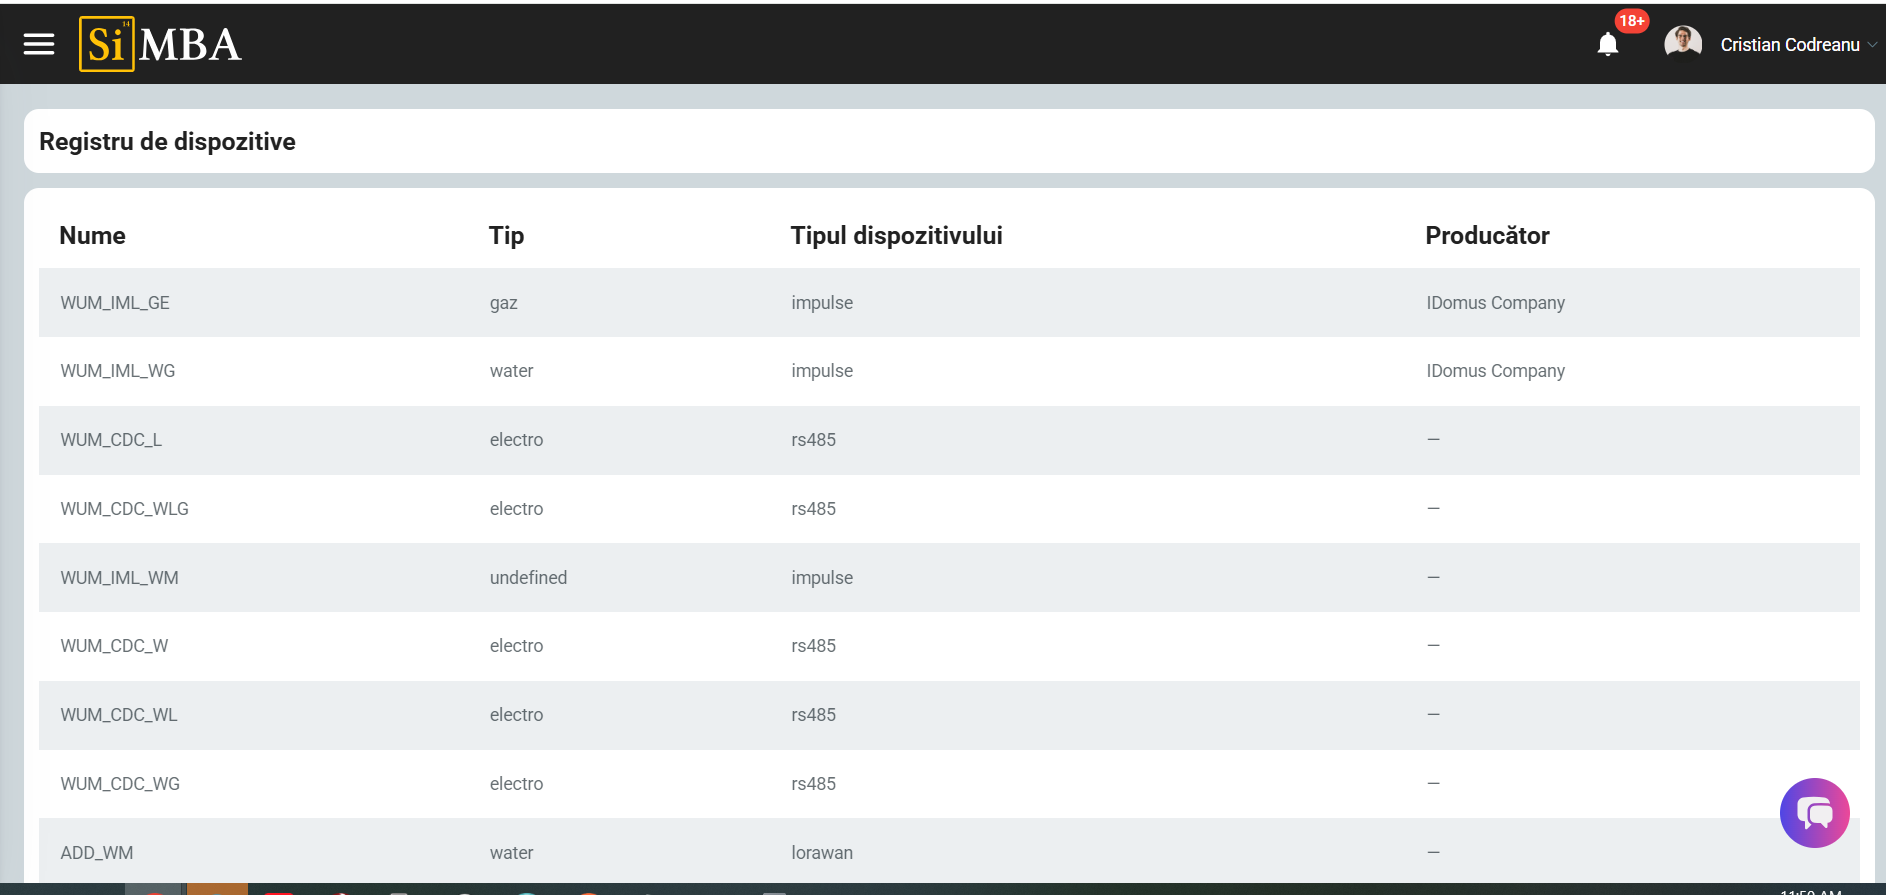This screenshot has width=1886, height=895.
Task: Open the hamburger navigation menu
Action: tap(39, 44)
